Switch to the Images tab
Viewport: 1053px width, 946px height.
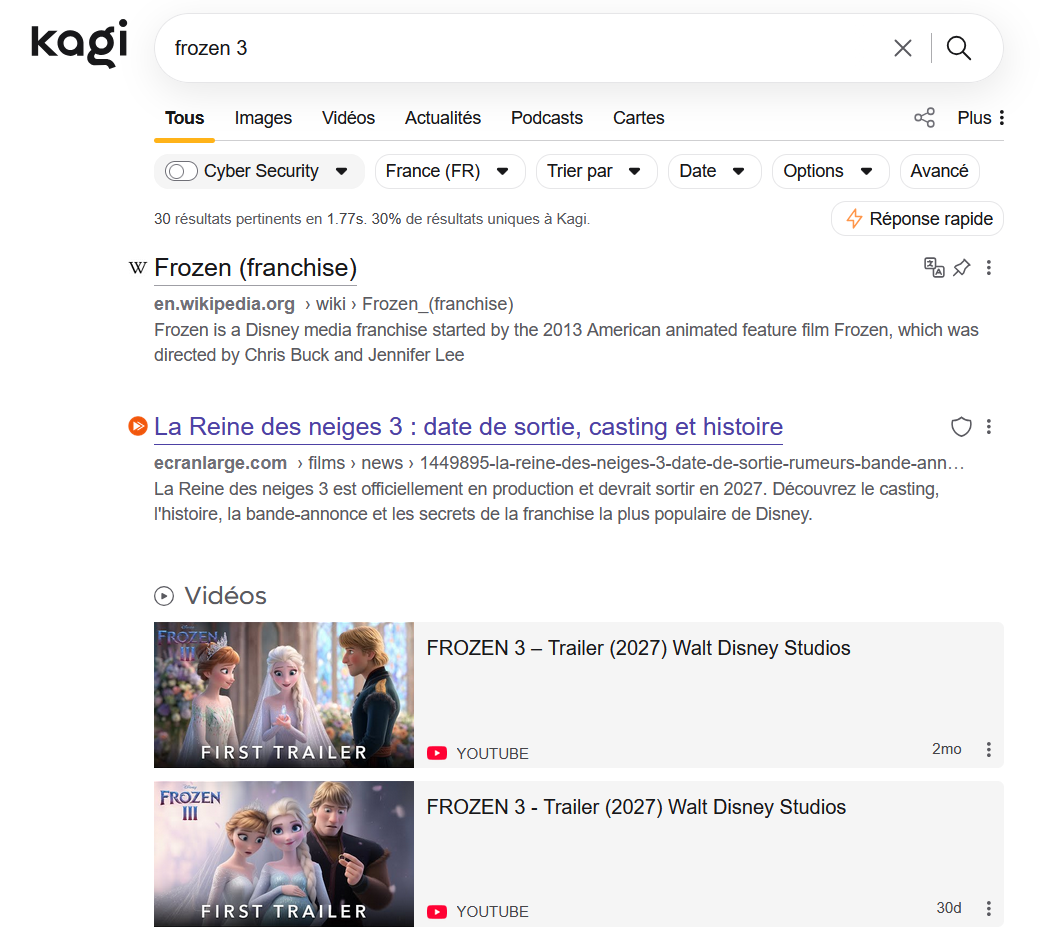[263, 118]
